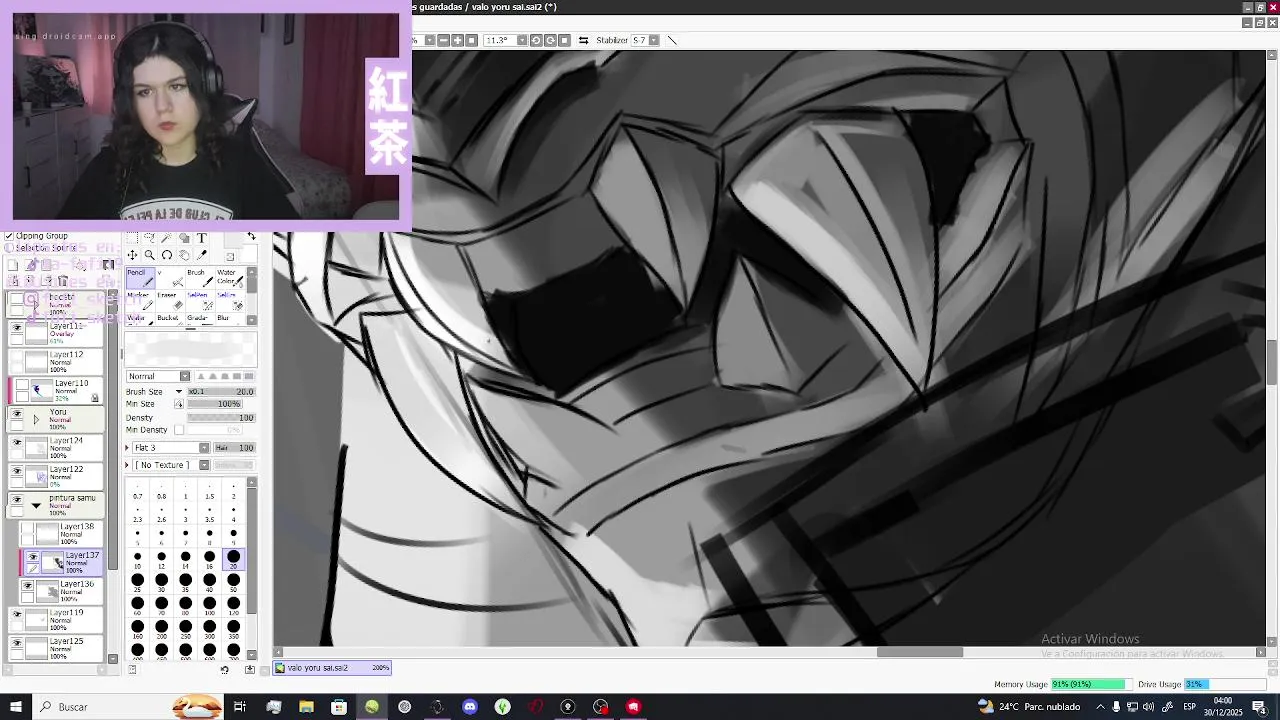Open the Stabilizer value dropdown
The image size is (1280, 720).
coord(654,40)
